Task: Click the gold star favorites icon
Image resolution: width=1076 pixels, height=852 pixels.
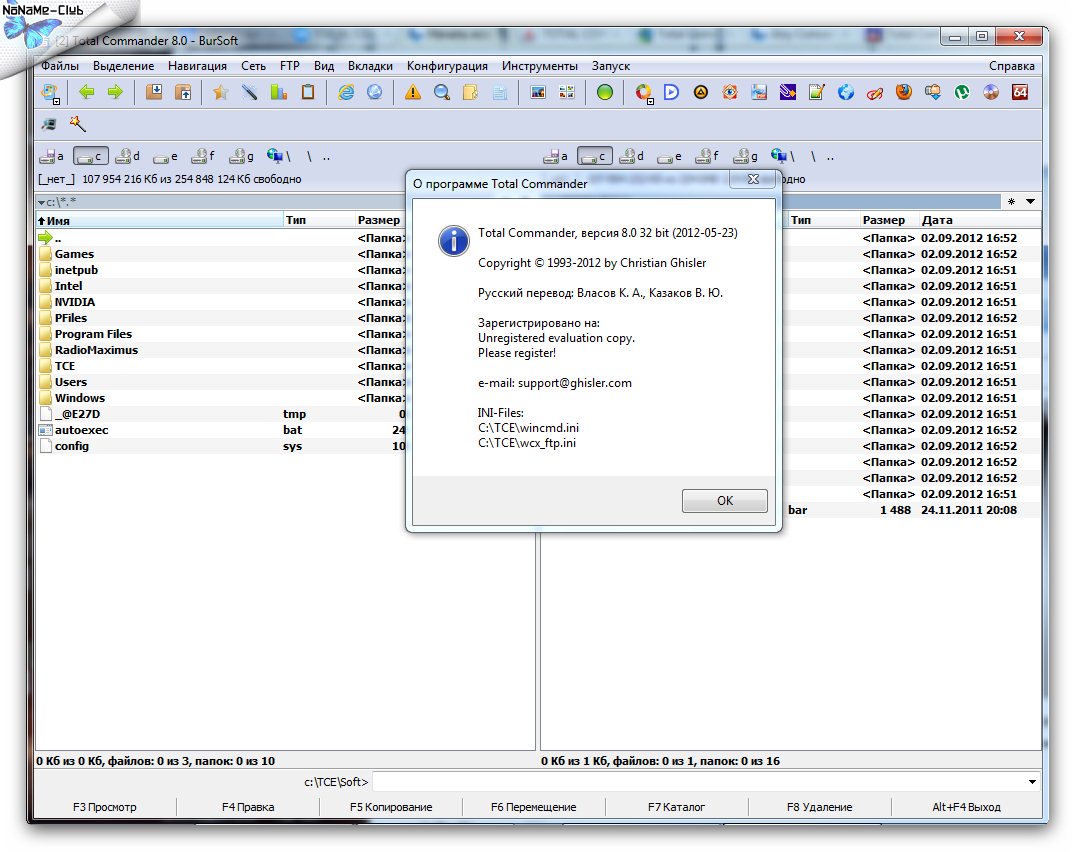Action: 220,93
